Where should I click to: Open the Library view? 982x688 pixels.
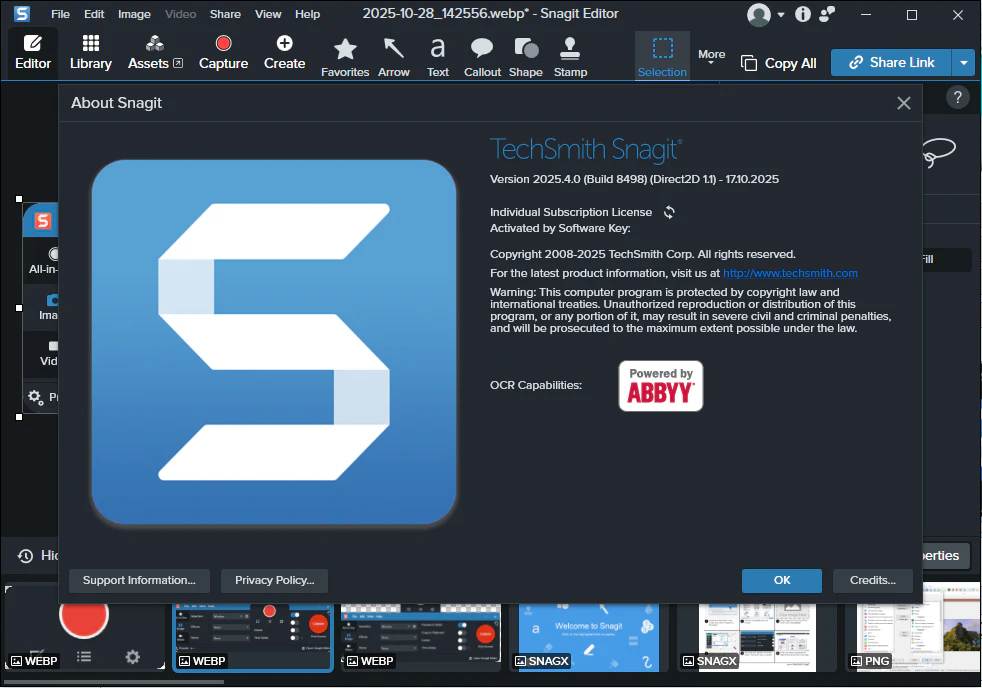pos(91,53)
